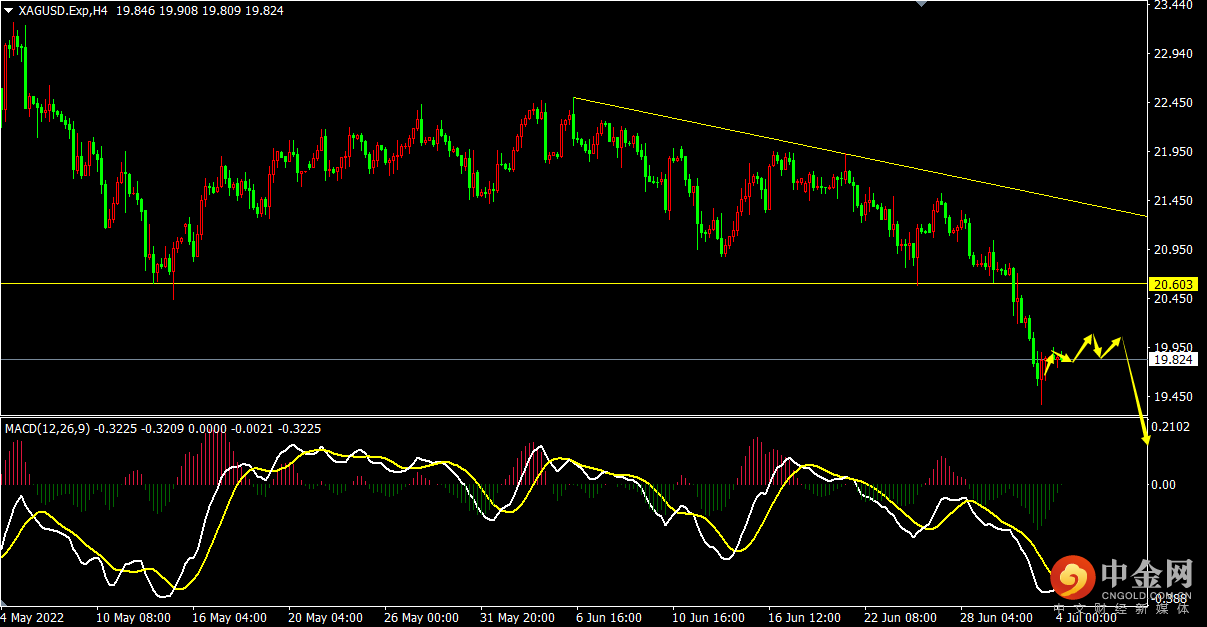Click the 21.950 price axis label

click(x=1174, y=152)
